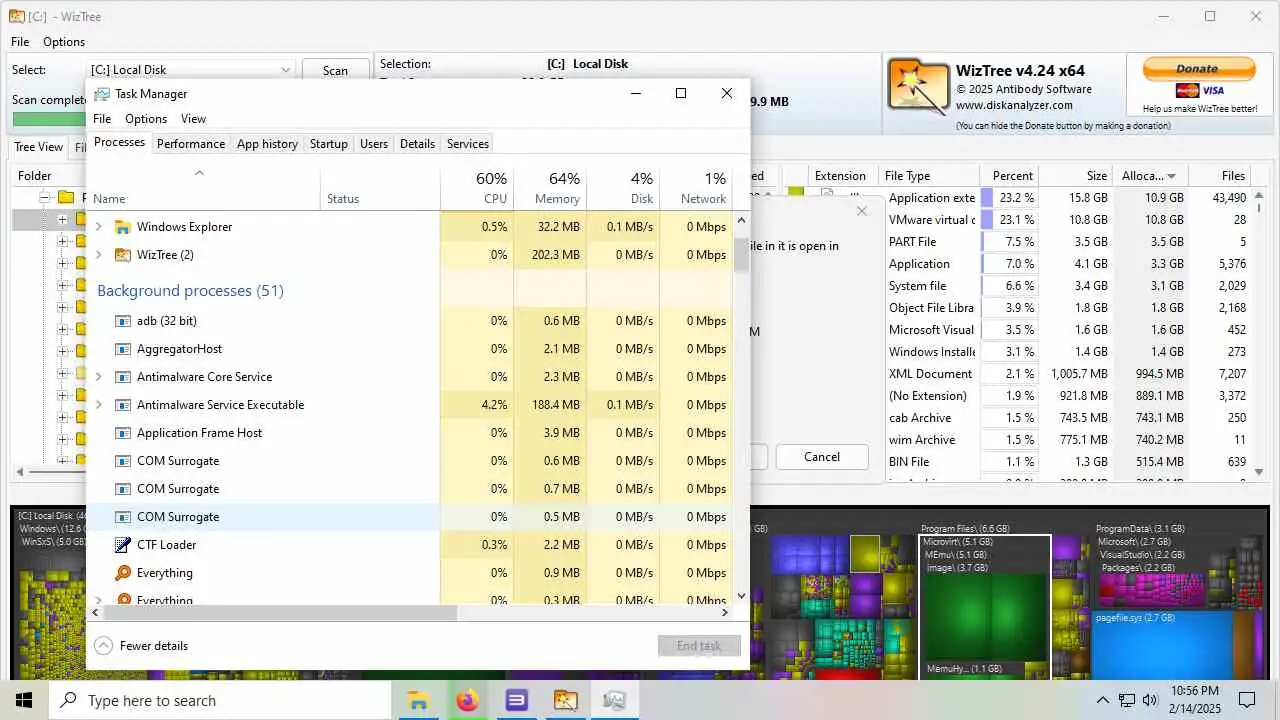Expand the WizTree (2) process group
1280x720 pixels.
pos(98,255)
